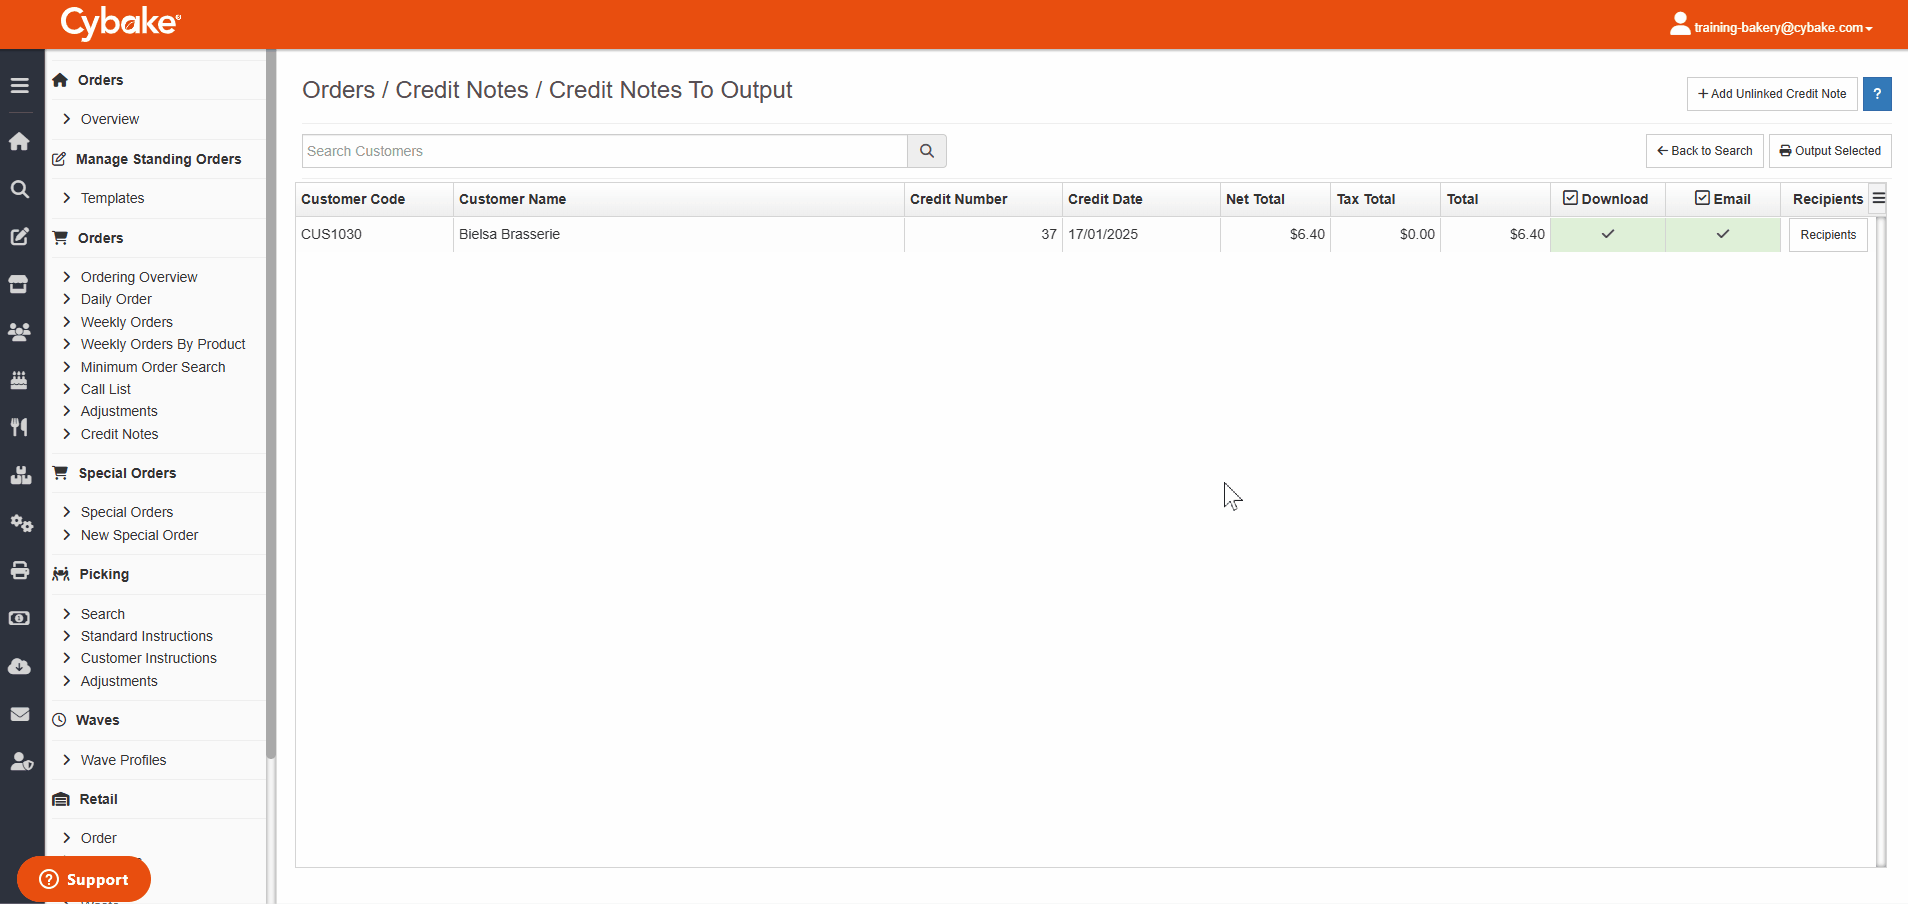
Task: Click the sidebar vertical scrollbar
Action: click(x=271, y=405)
